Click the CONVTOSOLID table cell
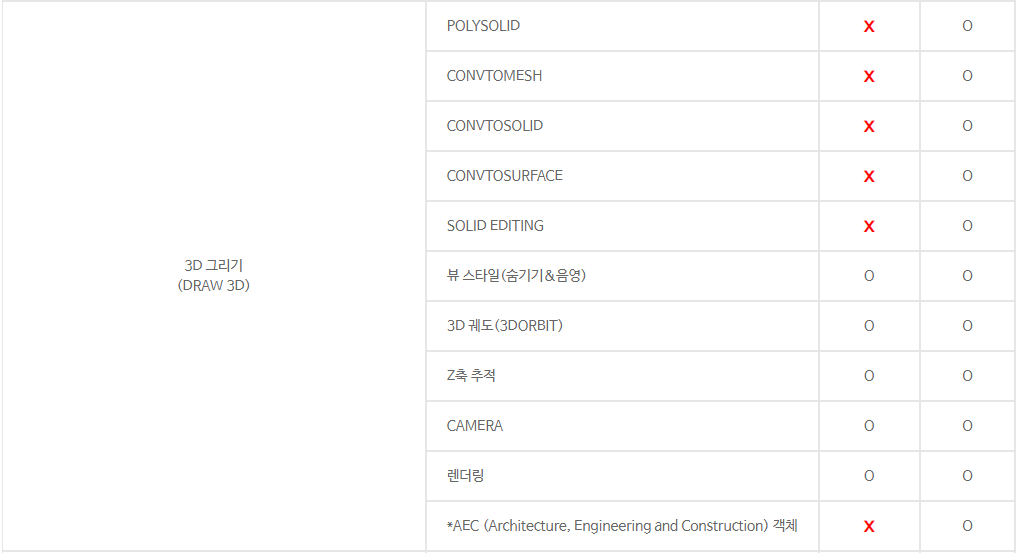Viewport: 1016px width, 553px height. pyautogui.click(x=622, y=126)
